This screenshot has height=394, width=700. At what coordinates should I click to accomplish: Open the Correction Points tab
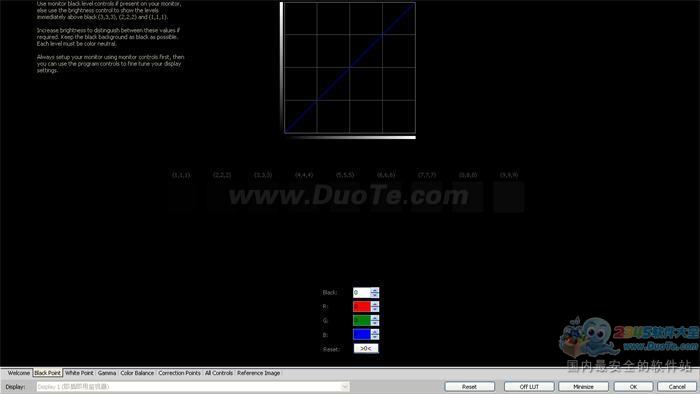(179, 373)
